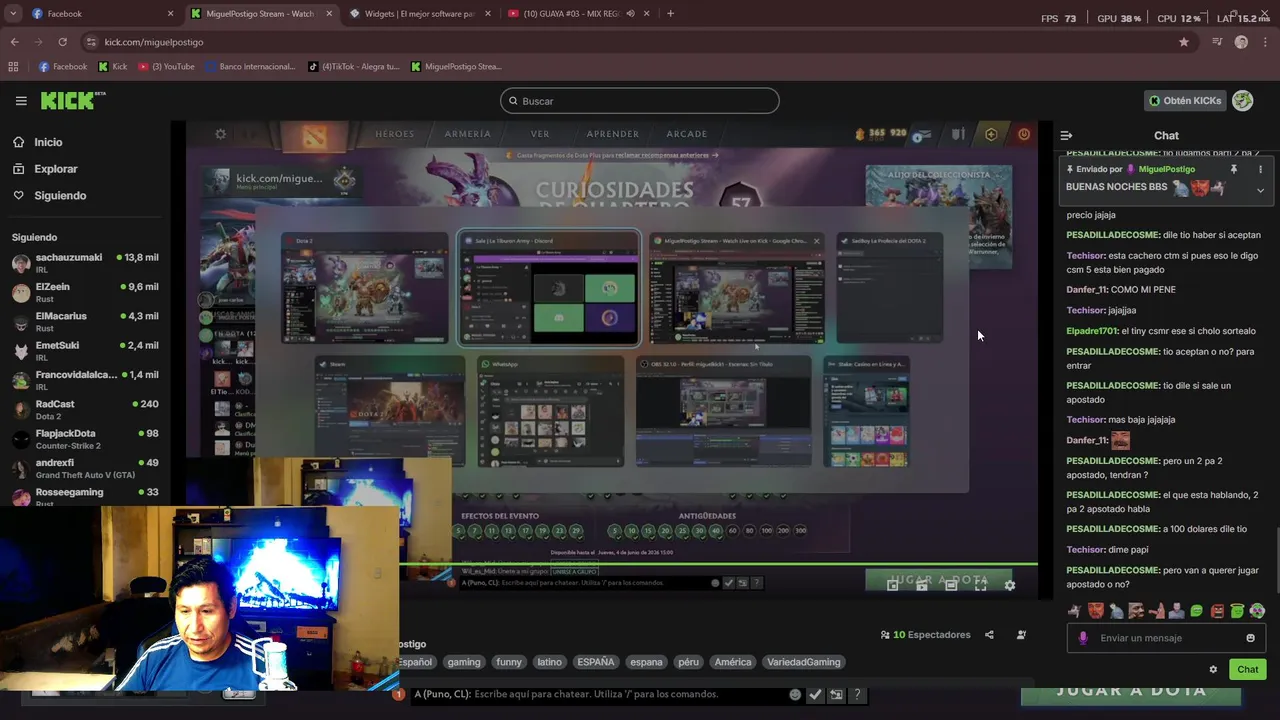The height and width of the screenshot is (720, 1280).
Task: Click the green Chat send button
Action: click(x=1248, y=669)
